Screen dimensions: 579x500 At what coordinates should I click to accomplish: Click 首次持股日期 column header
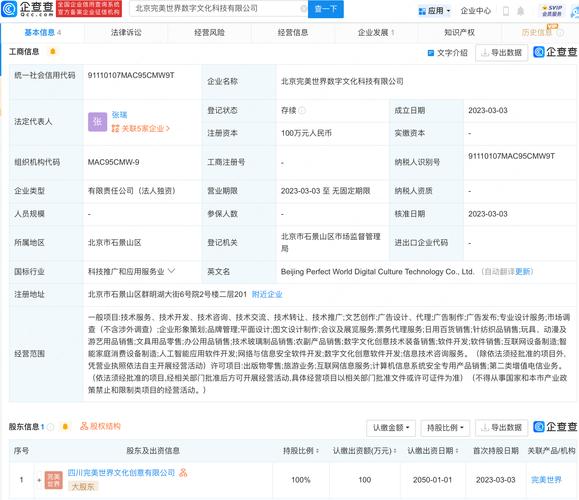pyautogui.click(x=496, y=451)
